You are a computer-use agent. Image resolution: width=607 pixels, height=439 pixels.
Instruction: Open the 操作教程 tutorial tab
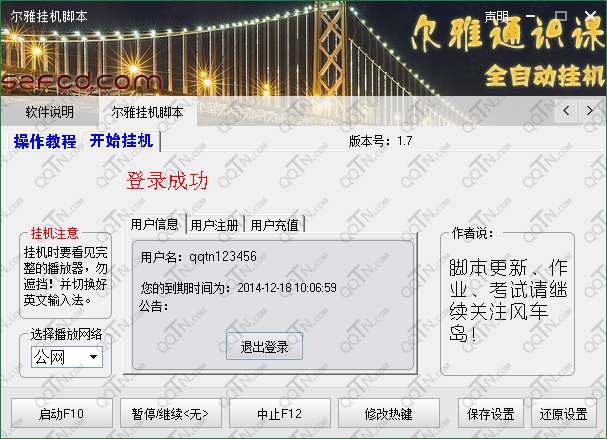(x=45, y=141)
